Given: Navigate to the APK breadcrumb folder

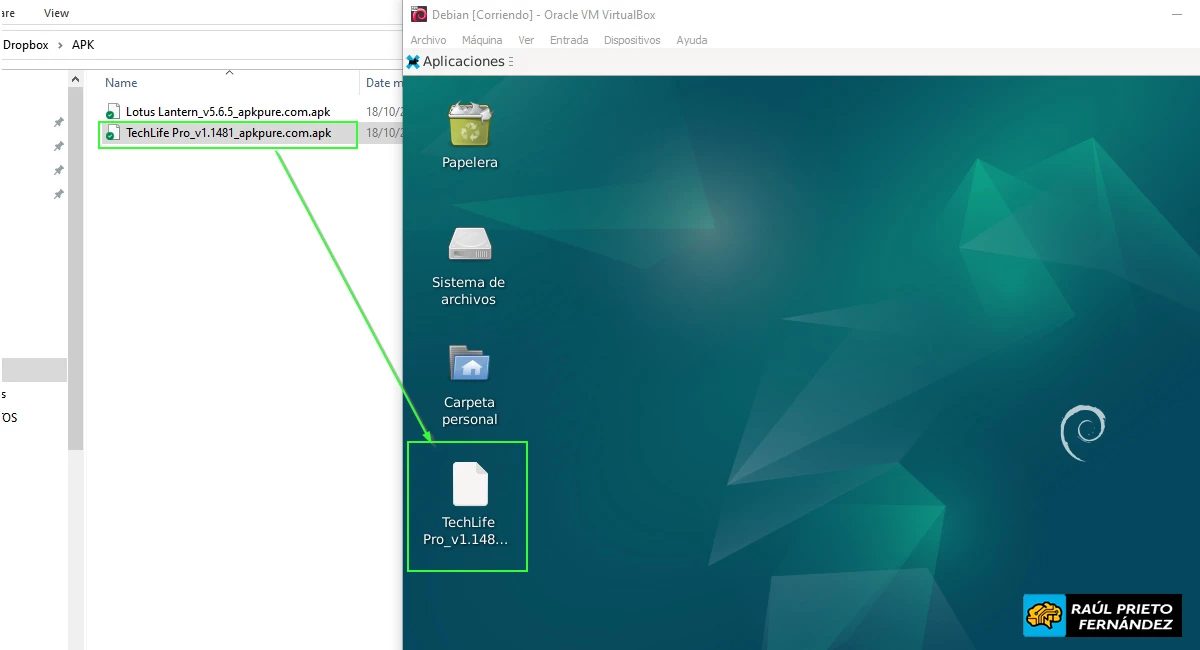Looking at the screenshot, I should pos(83,45).
